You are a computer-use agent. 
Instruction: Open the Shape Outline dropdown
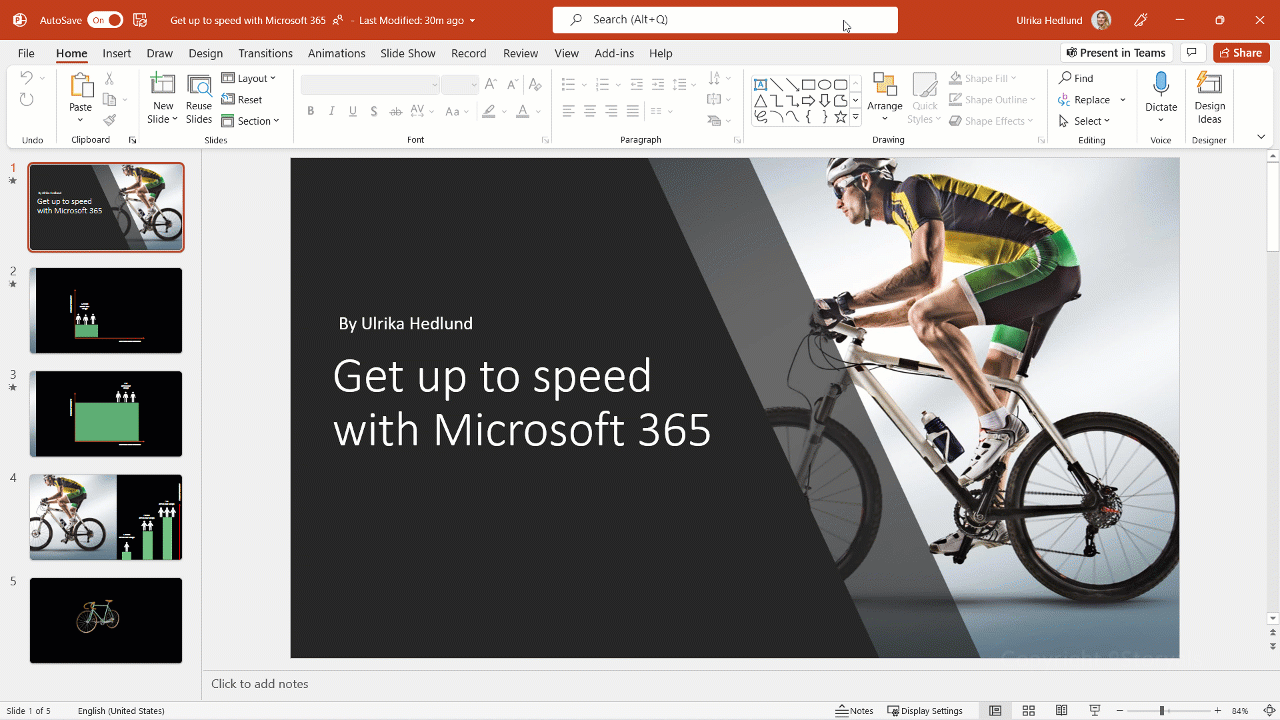[991, 99]
